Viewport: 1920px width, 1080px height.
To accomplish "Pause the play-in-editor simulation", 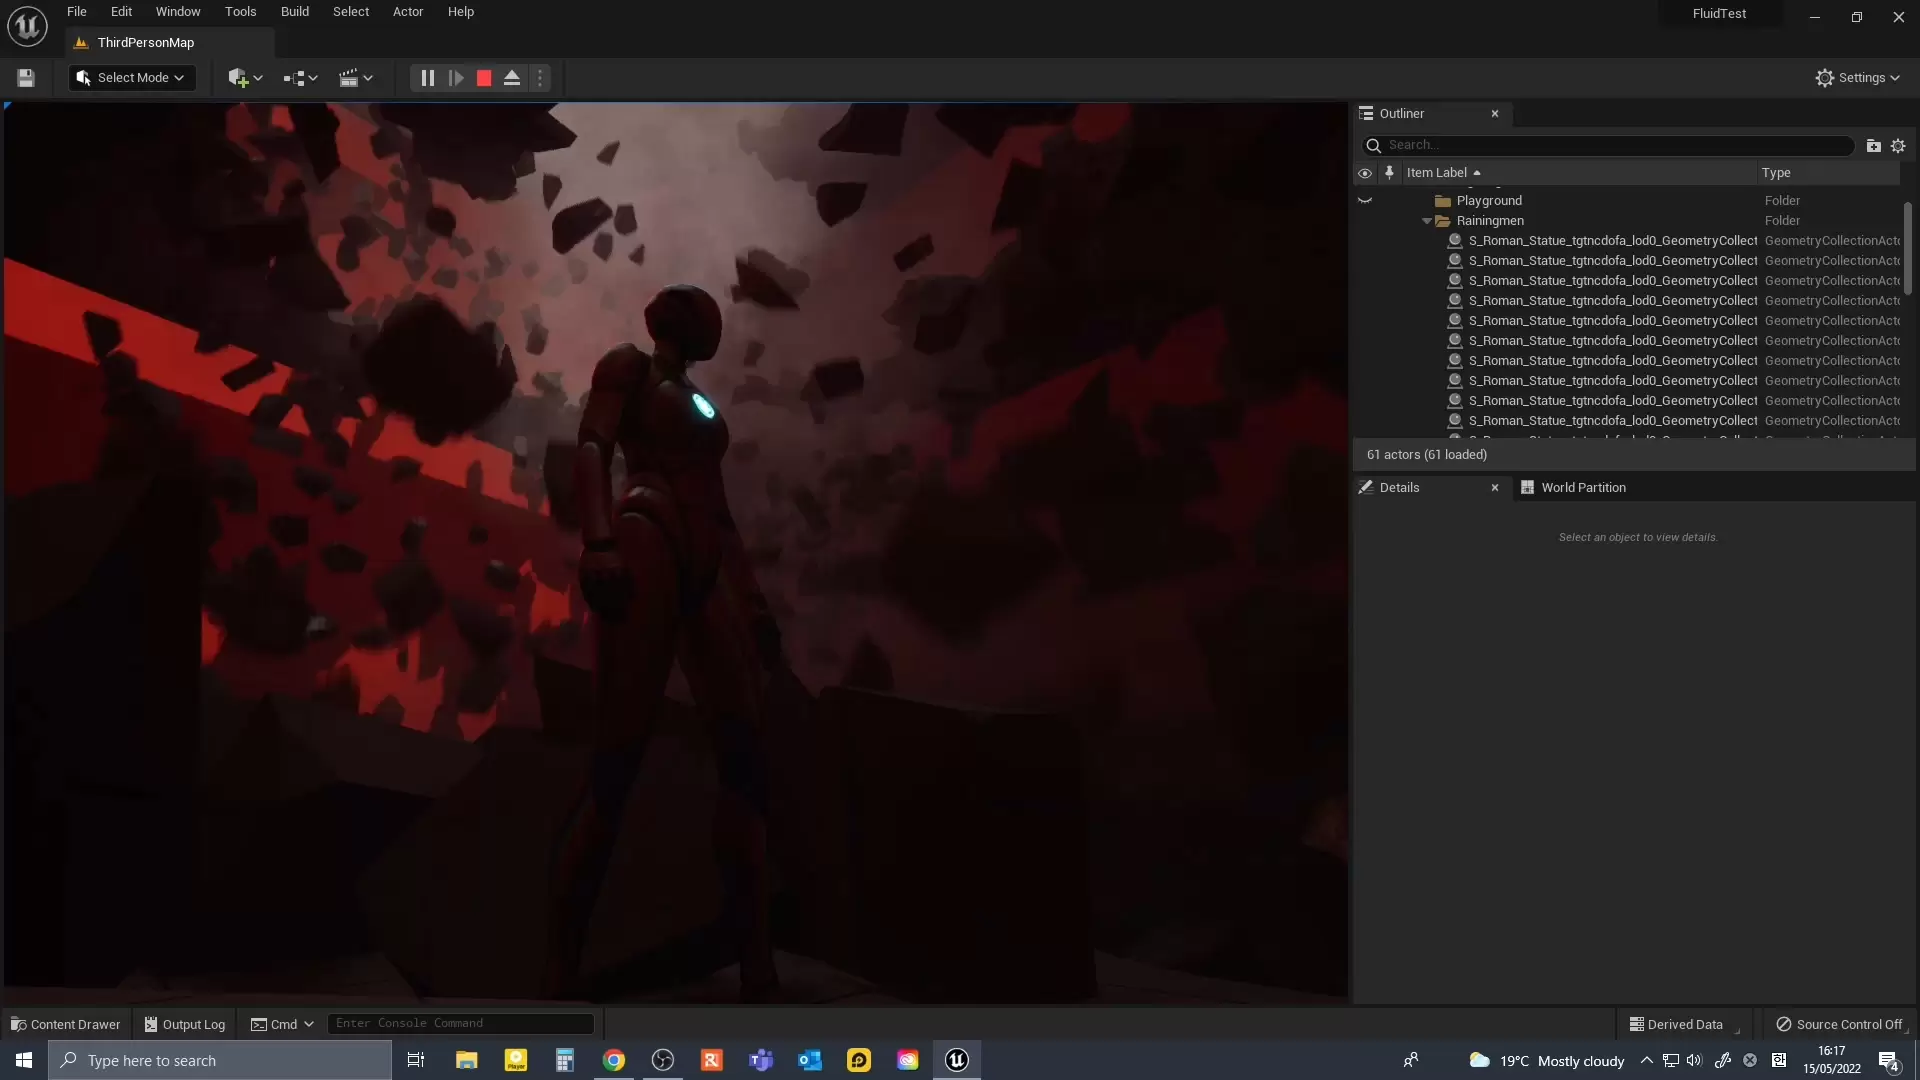I will [x=427, y=78].
